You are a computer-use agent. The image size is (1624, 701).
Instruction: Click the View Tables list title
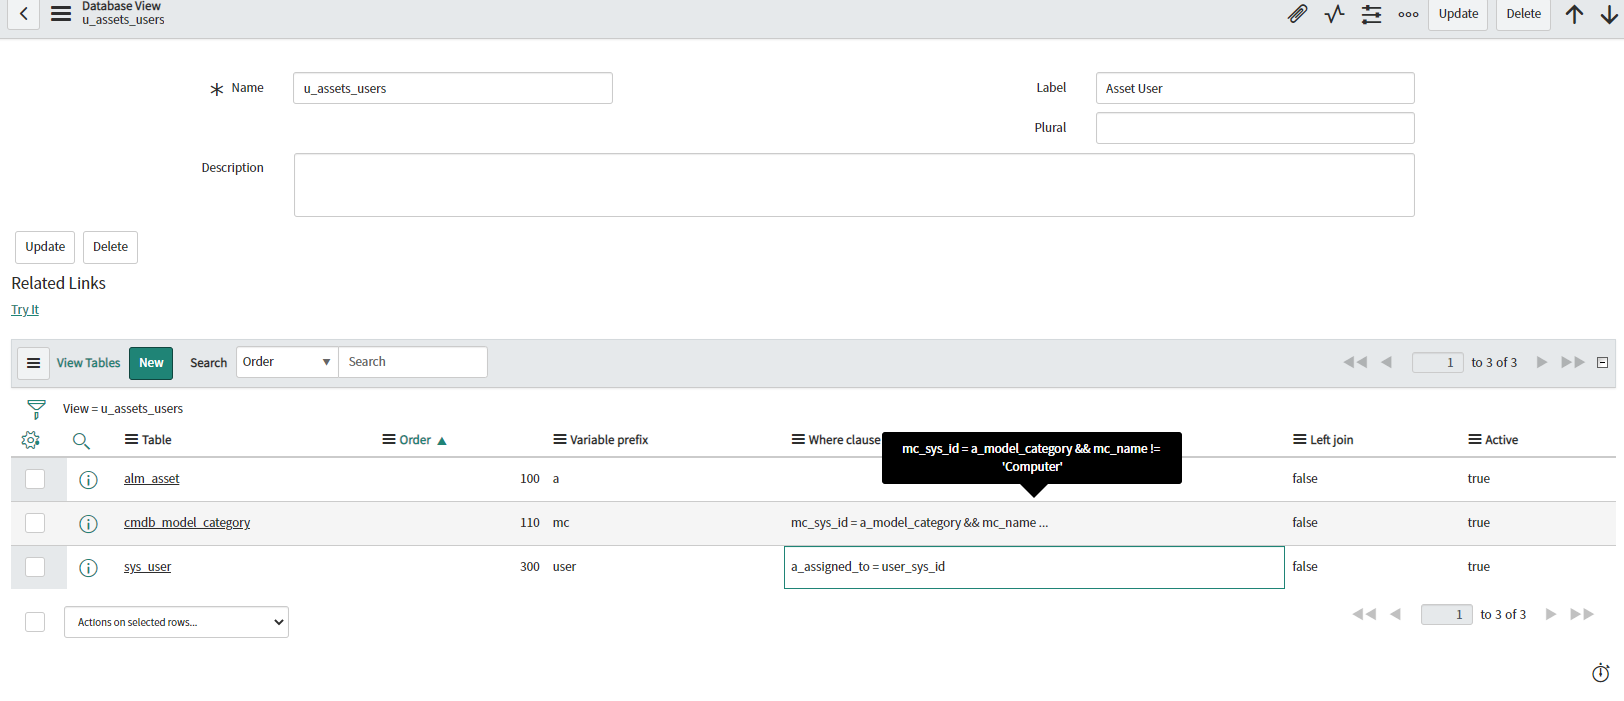coord(88,363)
